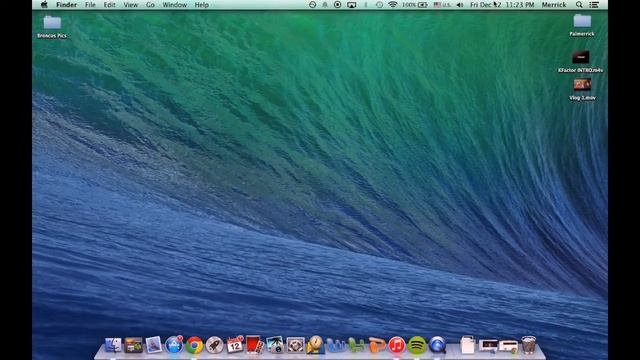The height and width of the screenshot is (360, 640).
Task: Open iTunes from the Dock
Action: click(x=396, y=345)
